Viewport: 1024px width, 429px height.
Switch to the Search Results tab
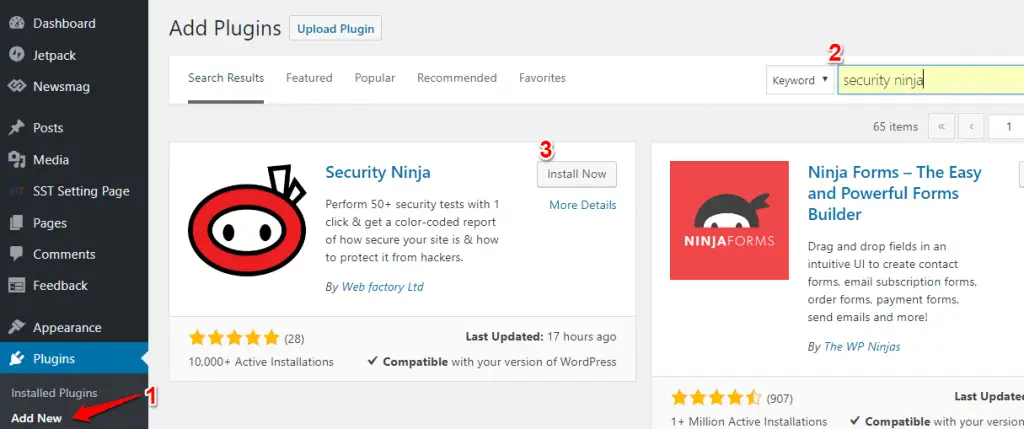[x=226, y=78]
